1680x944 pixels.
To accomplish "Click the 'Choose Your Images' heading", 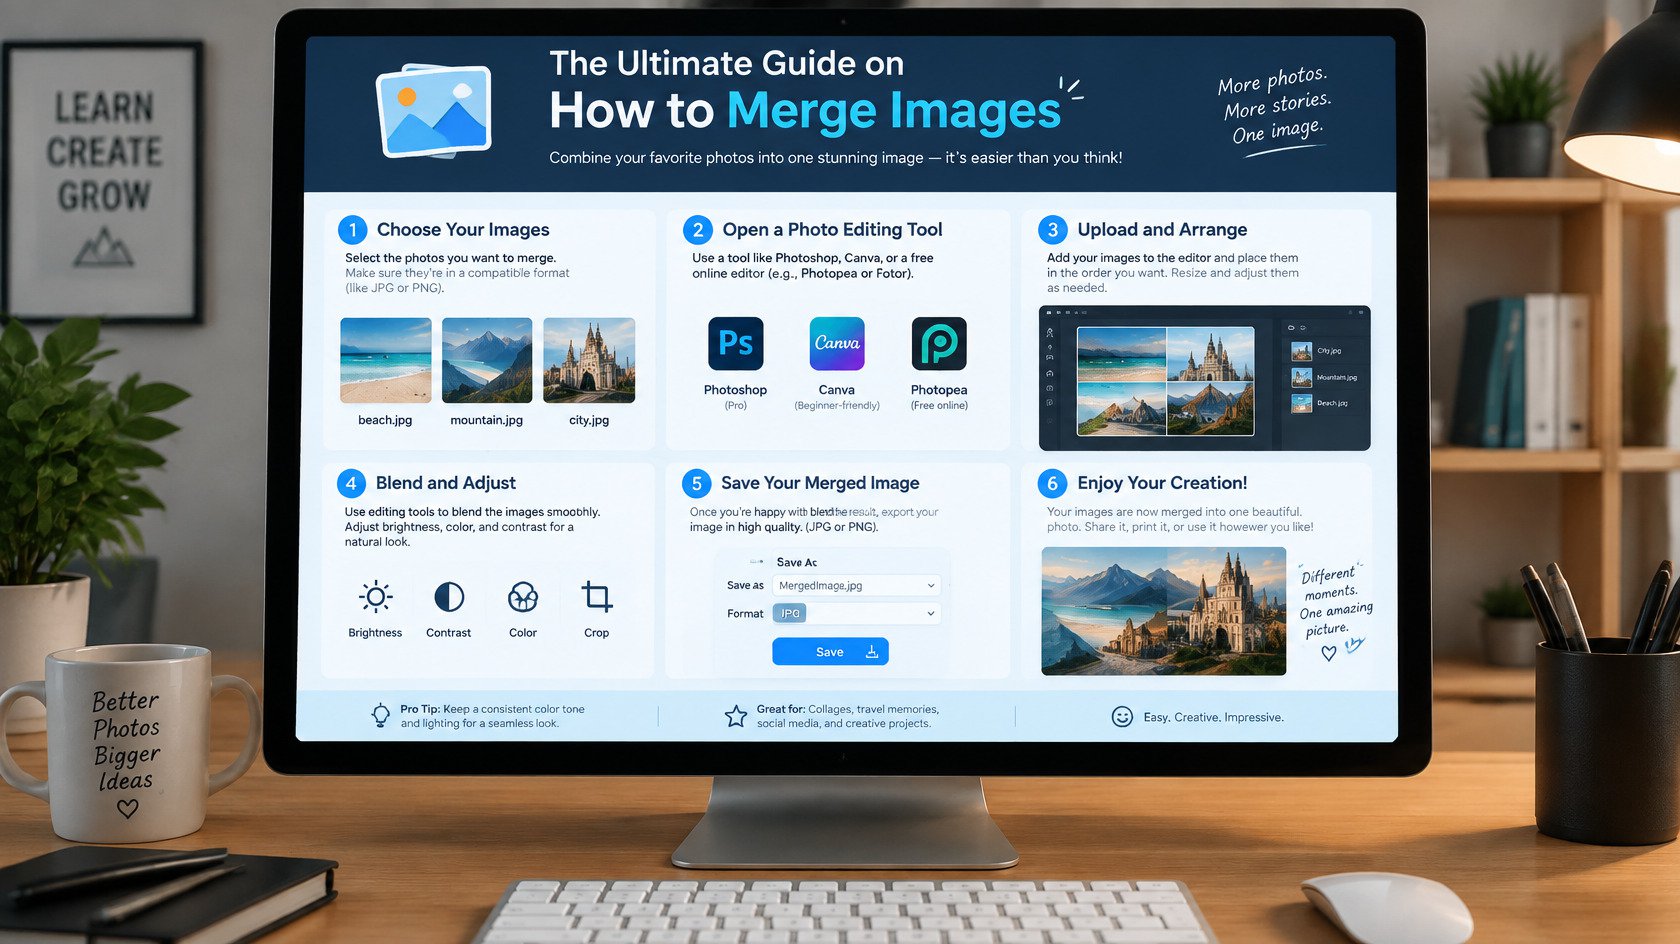I will pyautogui.click(x=463, y=230).
